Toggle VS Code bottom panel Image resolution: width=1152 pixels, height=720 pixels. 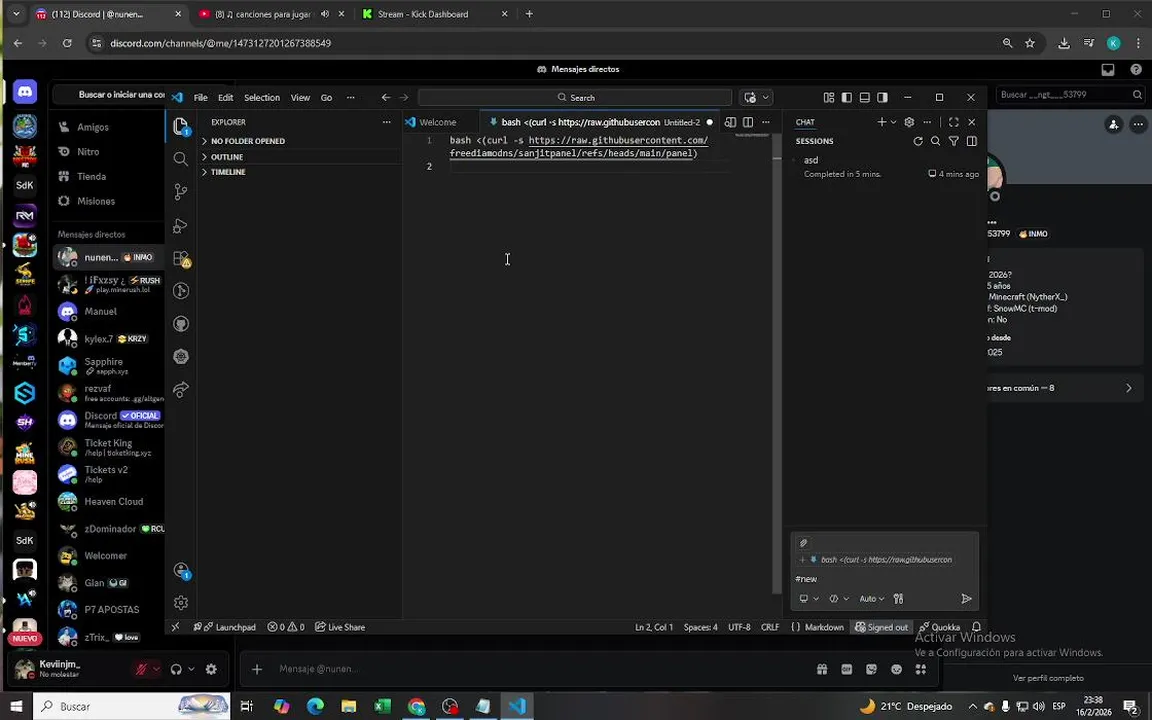coord(865,97)
